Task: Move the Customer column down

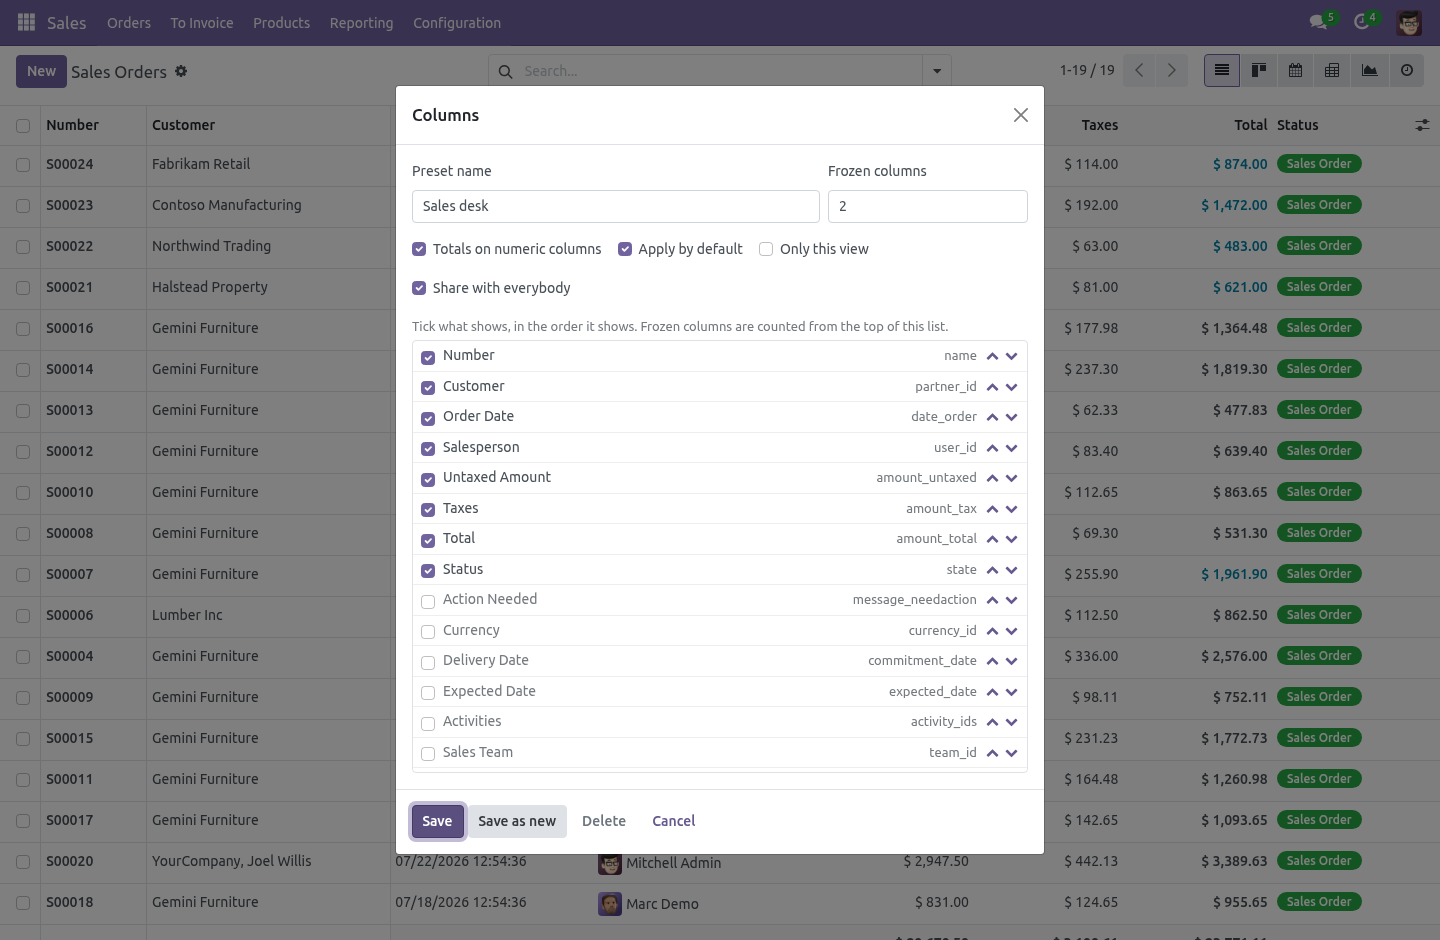Action: [x=1012, y=387]
